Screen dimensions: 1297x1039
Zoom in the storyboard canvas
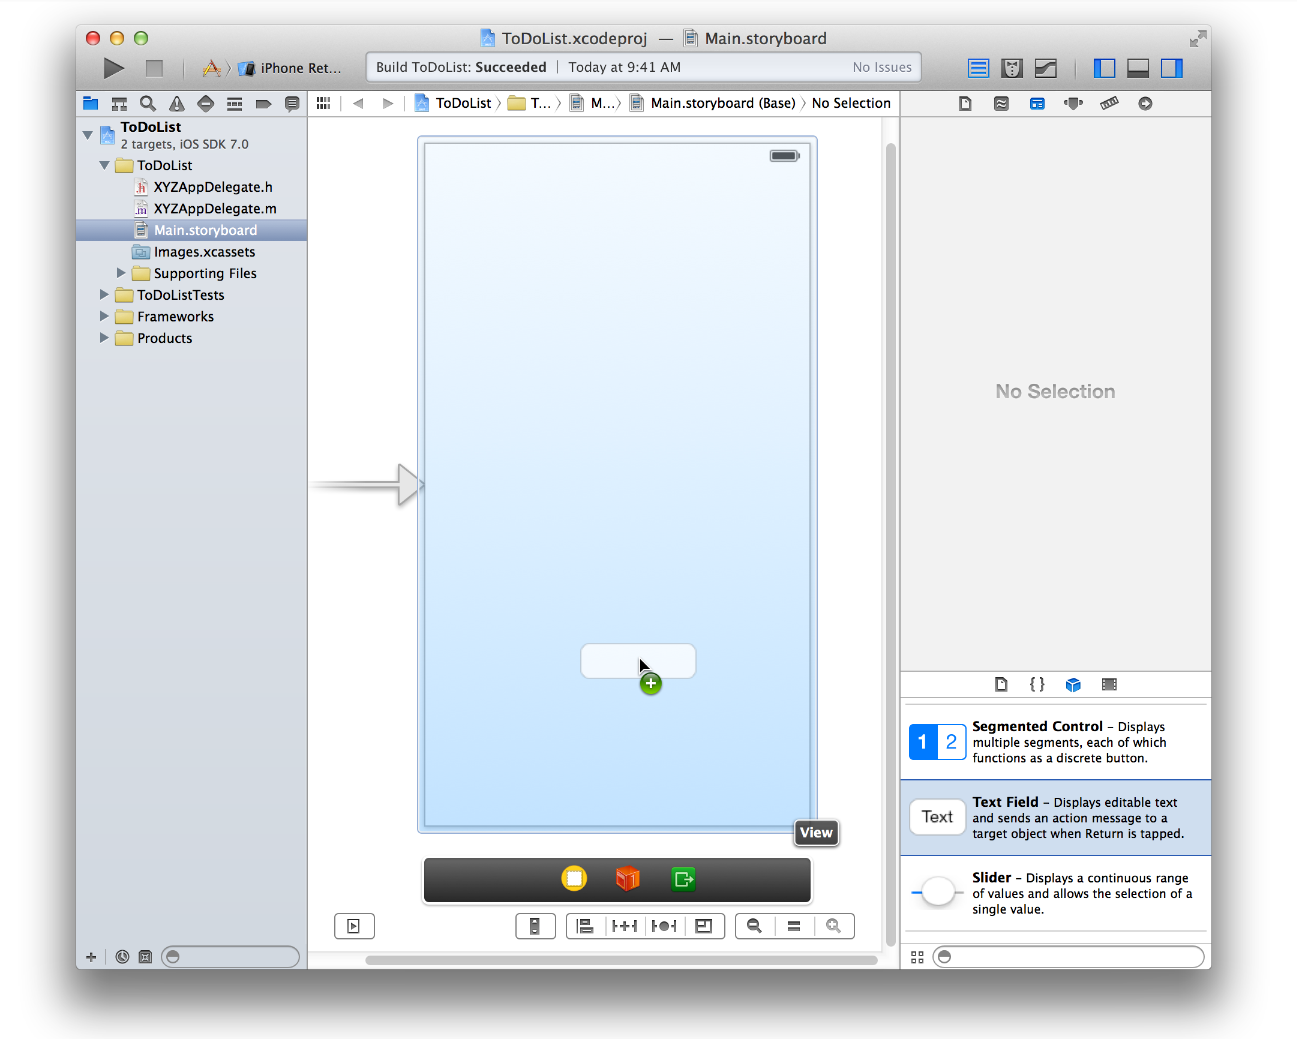(834, 926)
